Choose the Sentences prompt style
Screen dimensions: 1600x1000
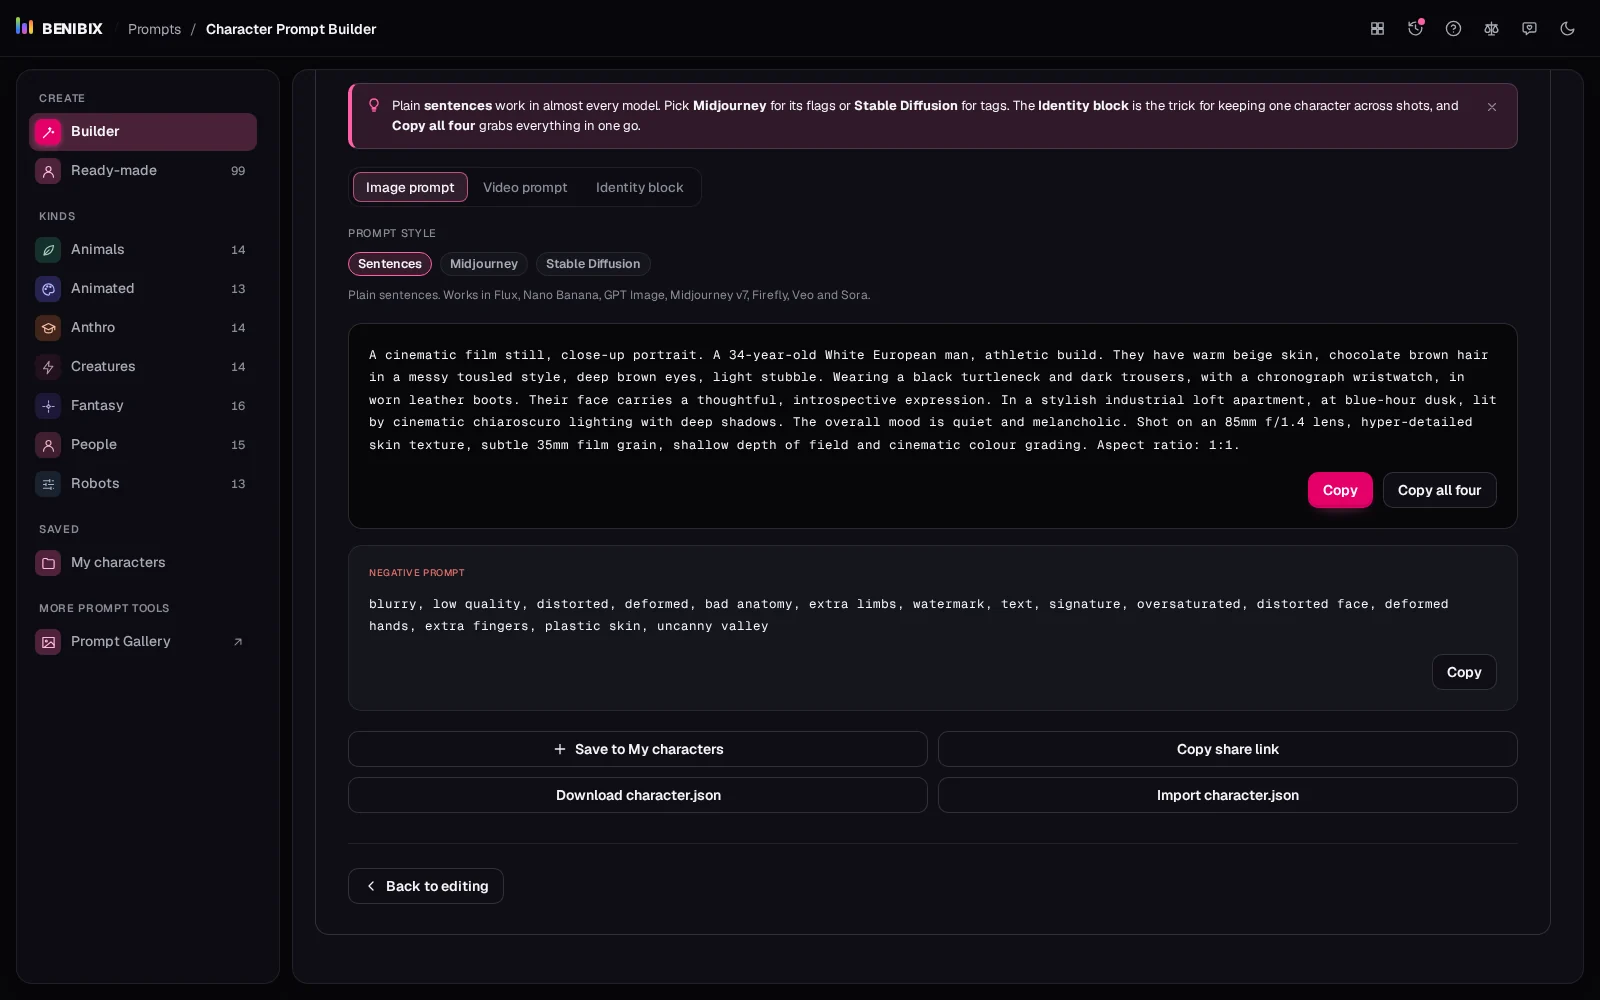point(390,264)
